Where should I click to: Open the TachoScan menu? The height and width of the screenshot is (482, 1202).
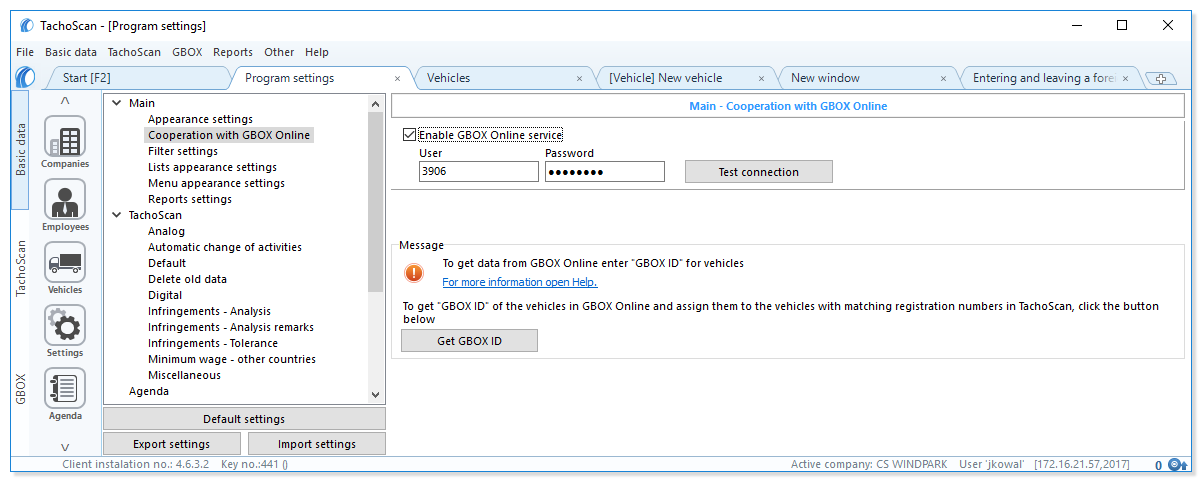tap(134, 52)
